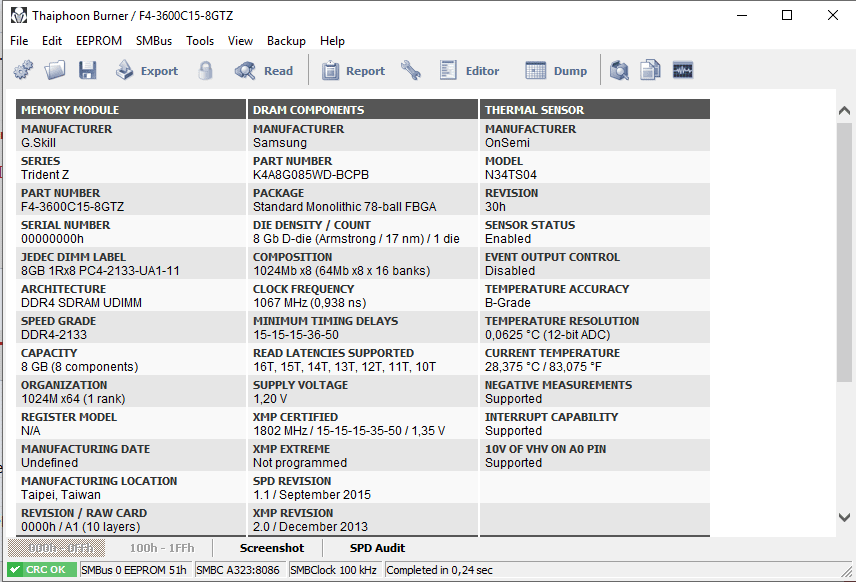Click the waveform monitor icon
The width and height of the screenshot is (856, 582).
pos(682,70)
